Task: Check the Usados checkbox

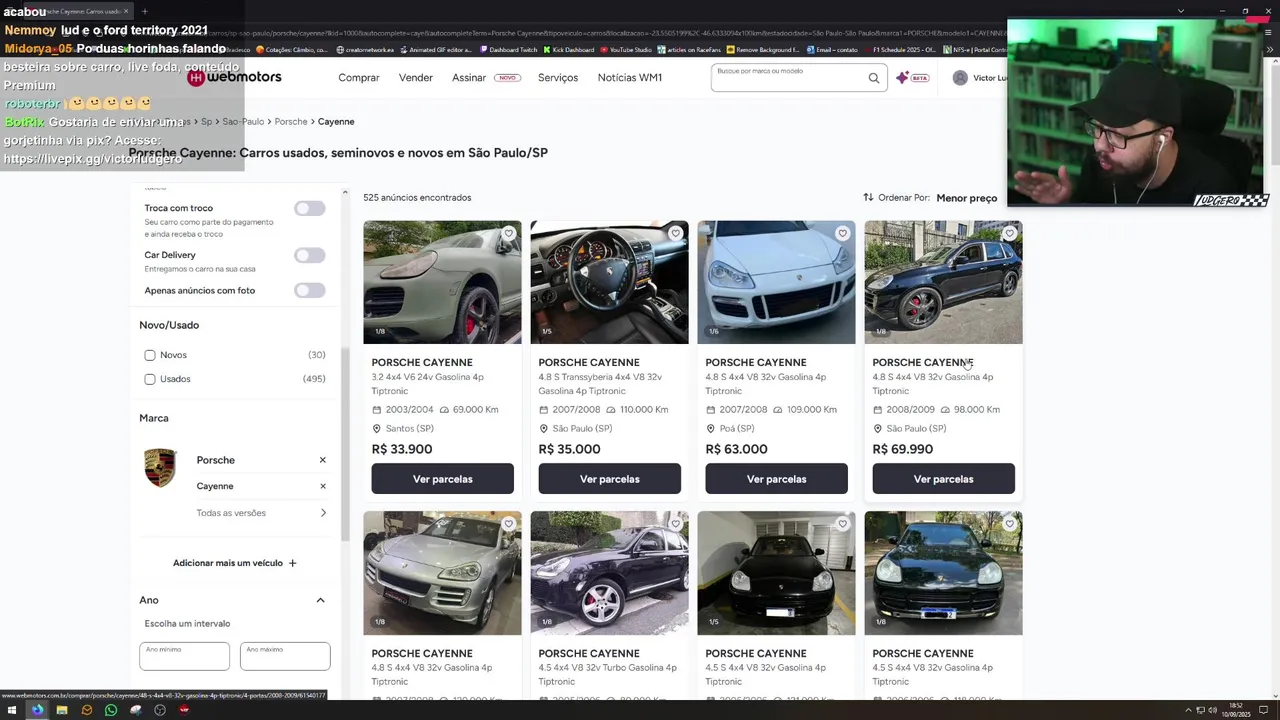Action: click(x=150, y=379)
